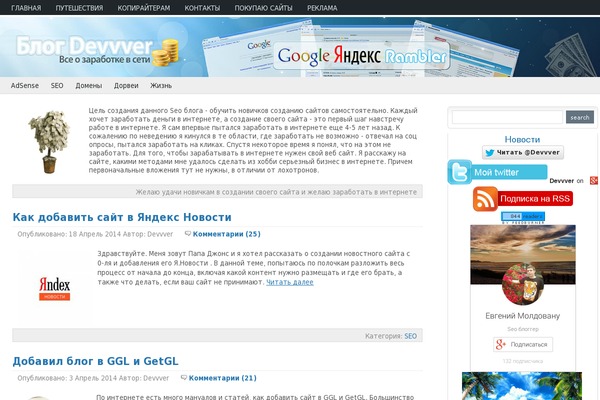Screen dimensions: 600x400
Task: Click text Опубликовано: 3 Апрель 2014
Action: [67, 378]
